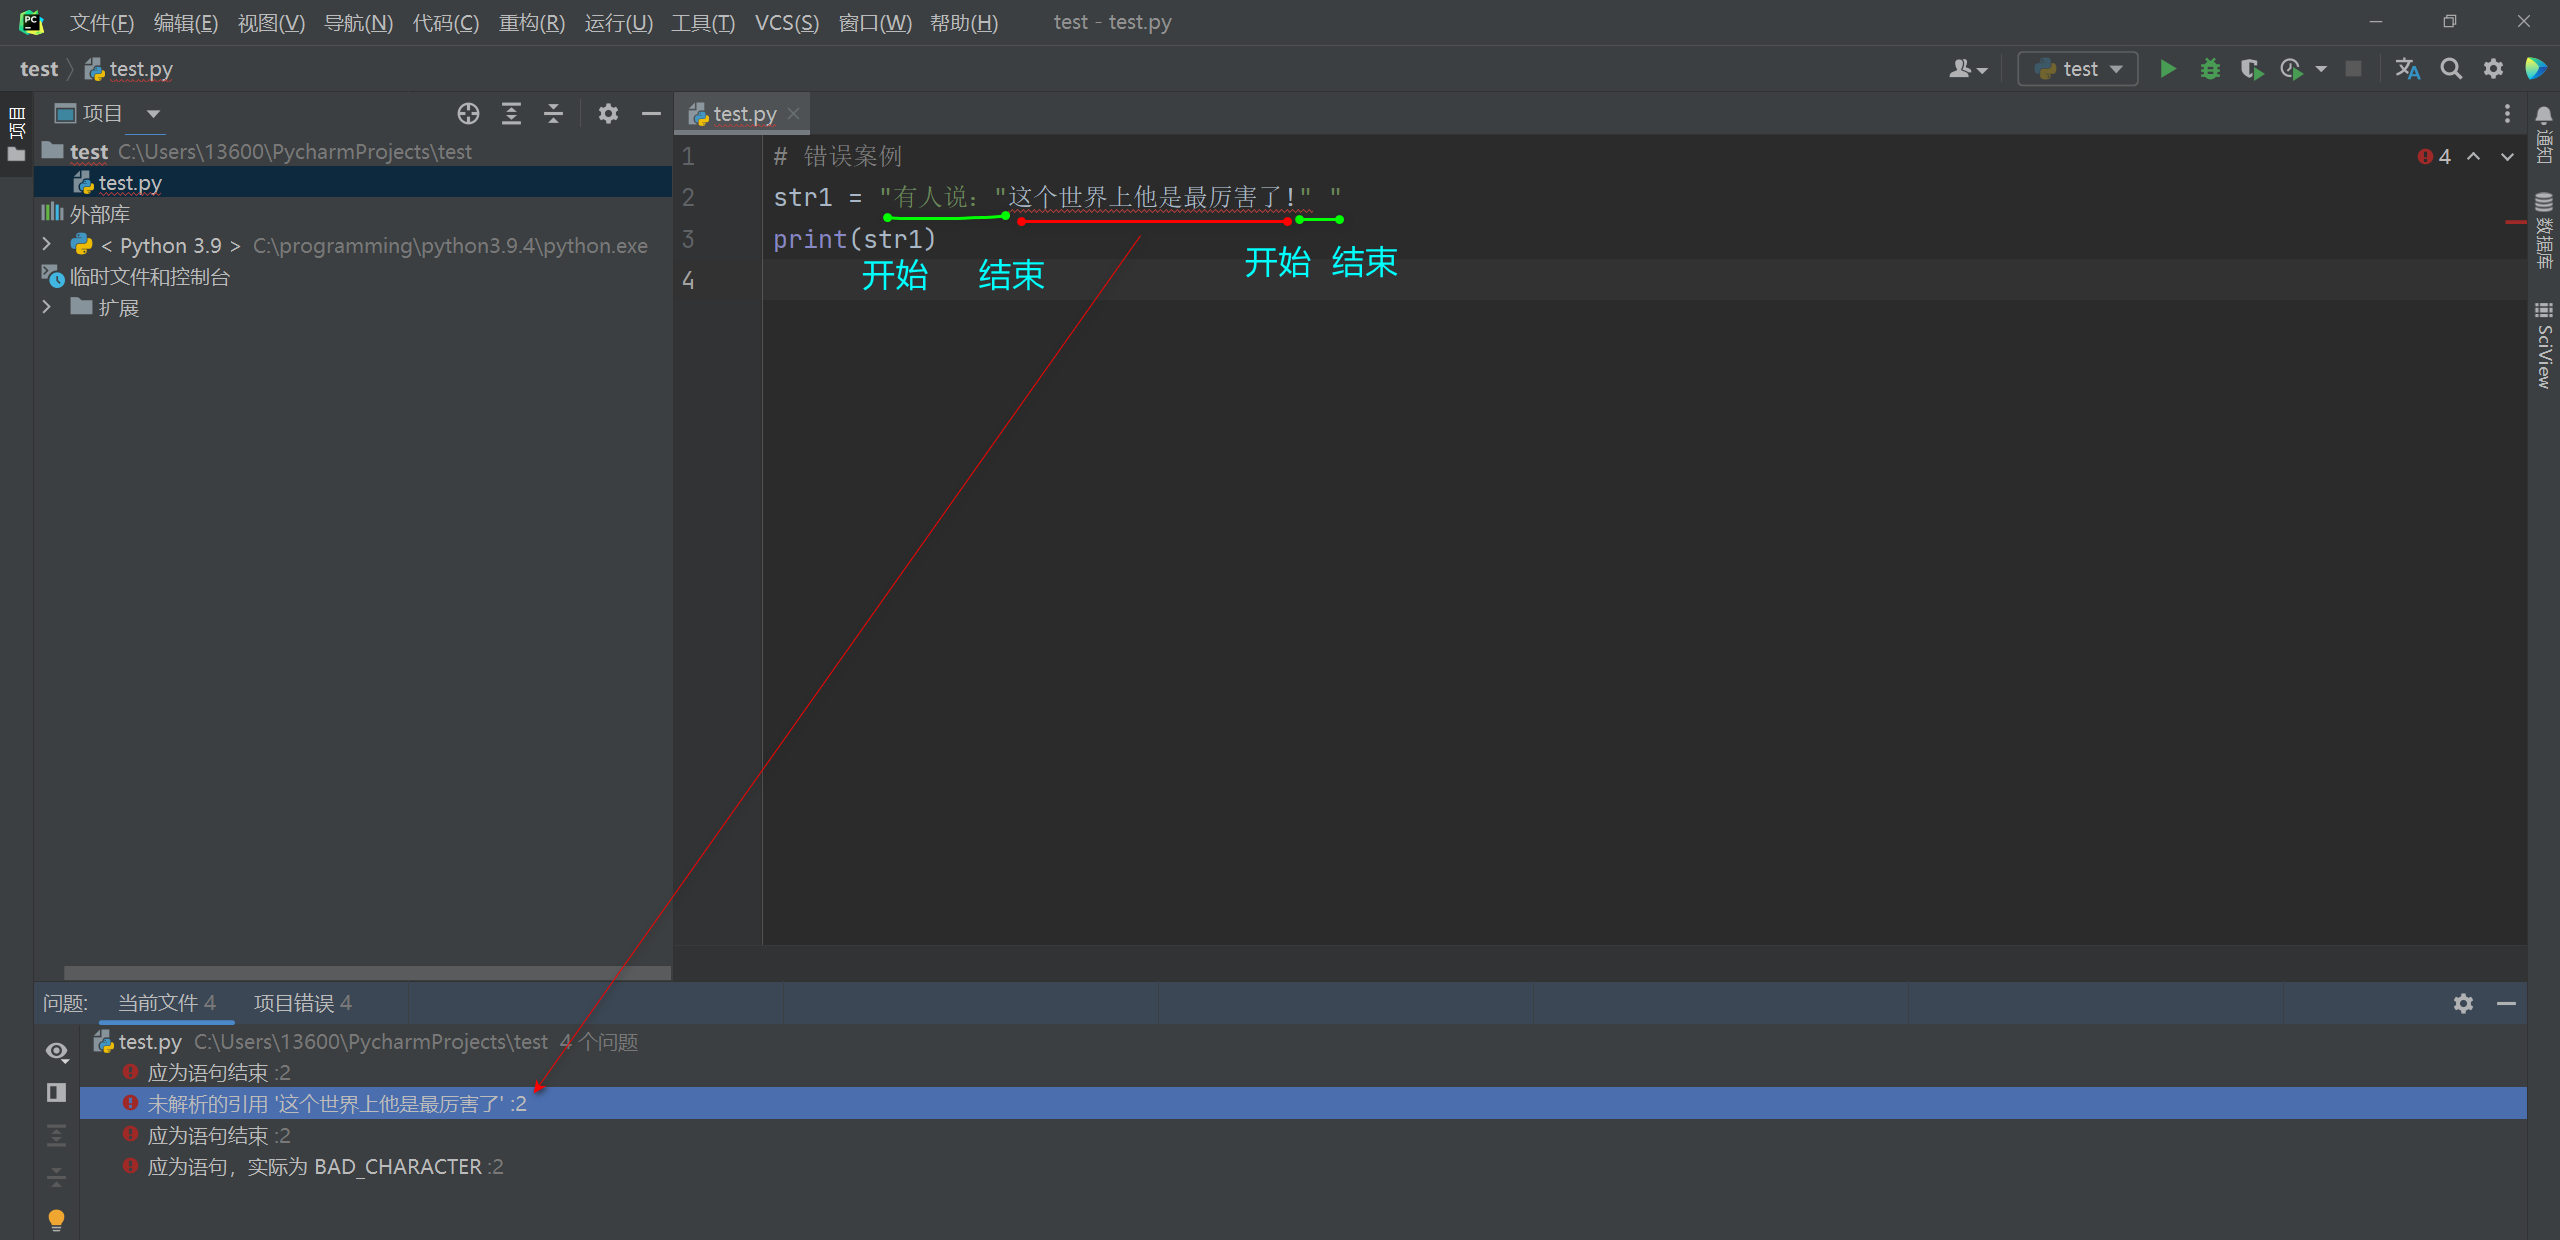Screen dimensions: 2560x1240
Task: Click the project panel horizontal scrollbar
Action: coord(366,972)
